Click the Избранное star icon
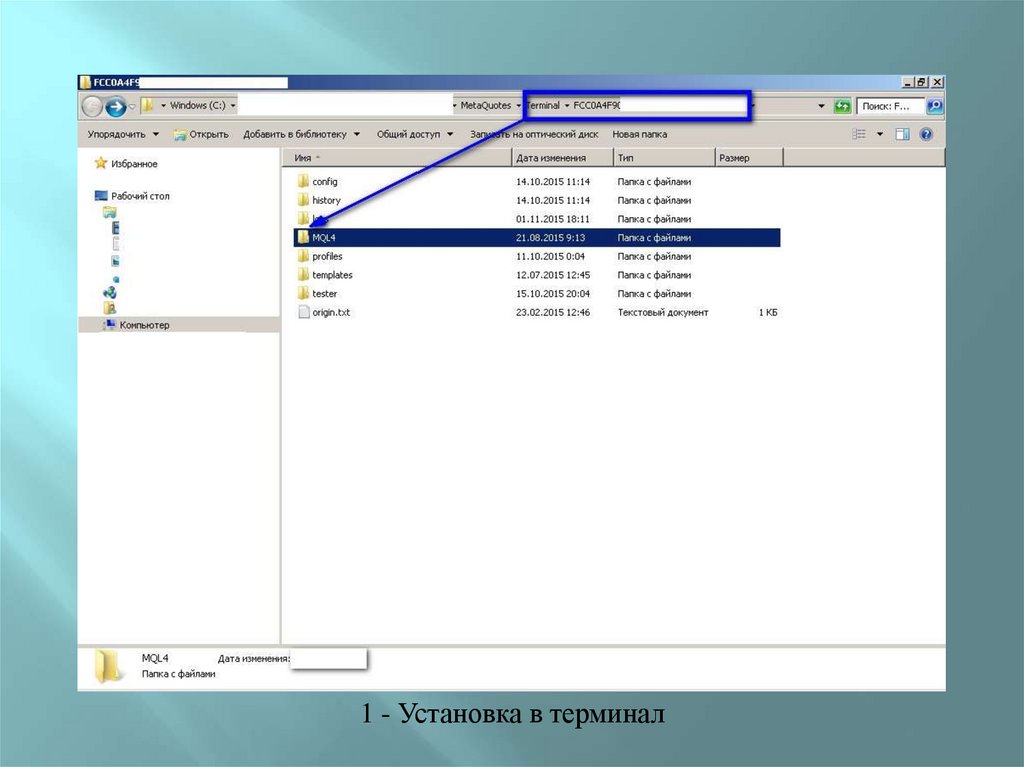Image resolution: width=1024 pixels, height=767 pixels. 101,163
